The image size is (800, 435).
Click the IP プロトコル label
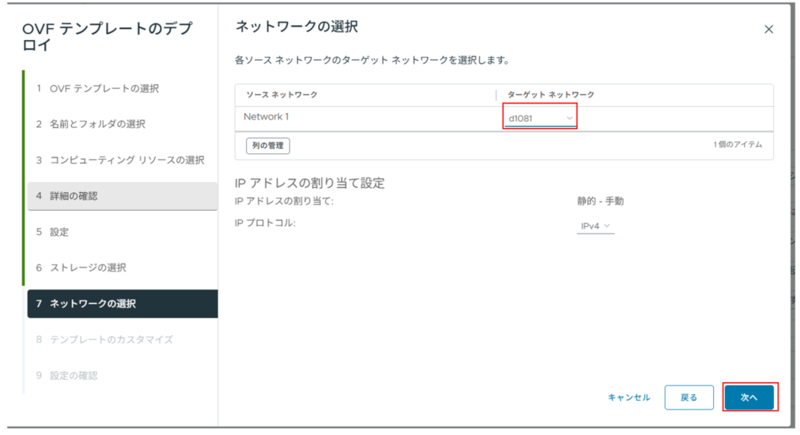pos(265,223)
